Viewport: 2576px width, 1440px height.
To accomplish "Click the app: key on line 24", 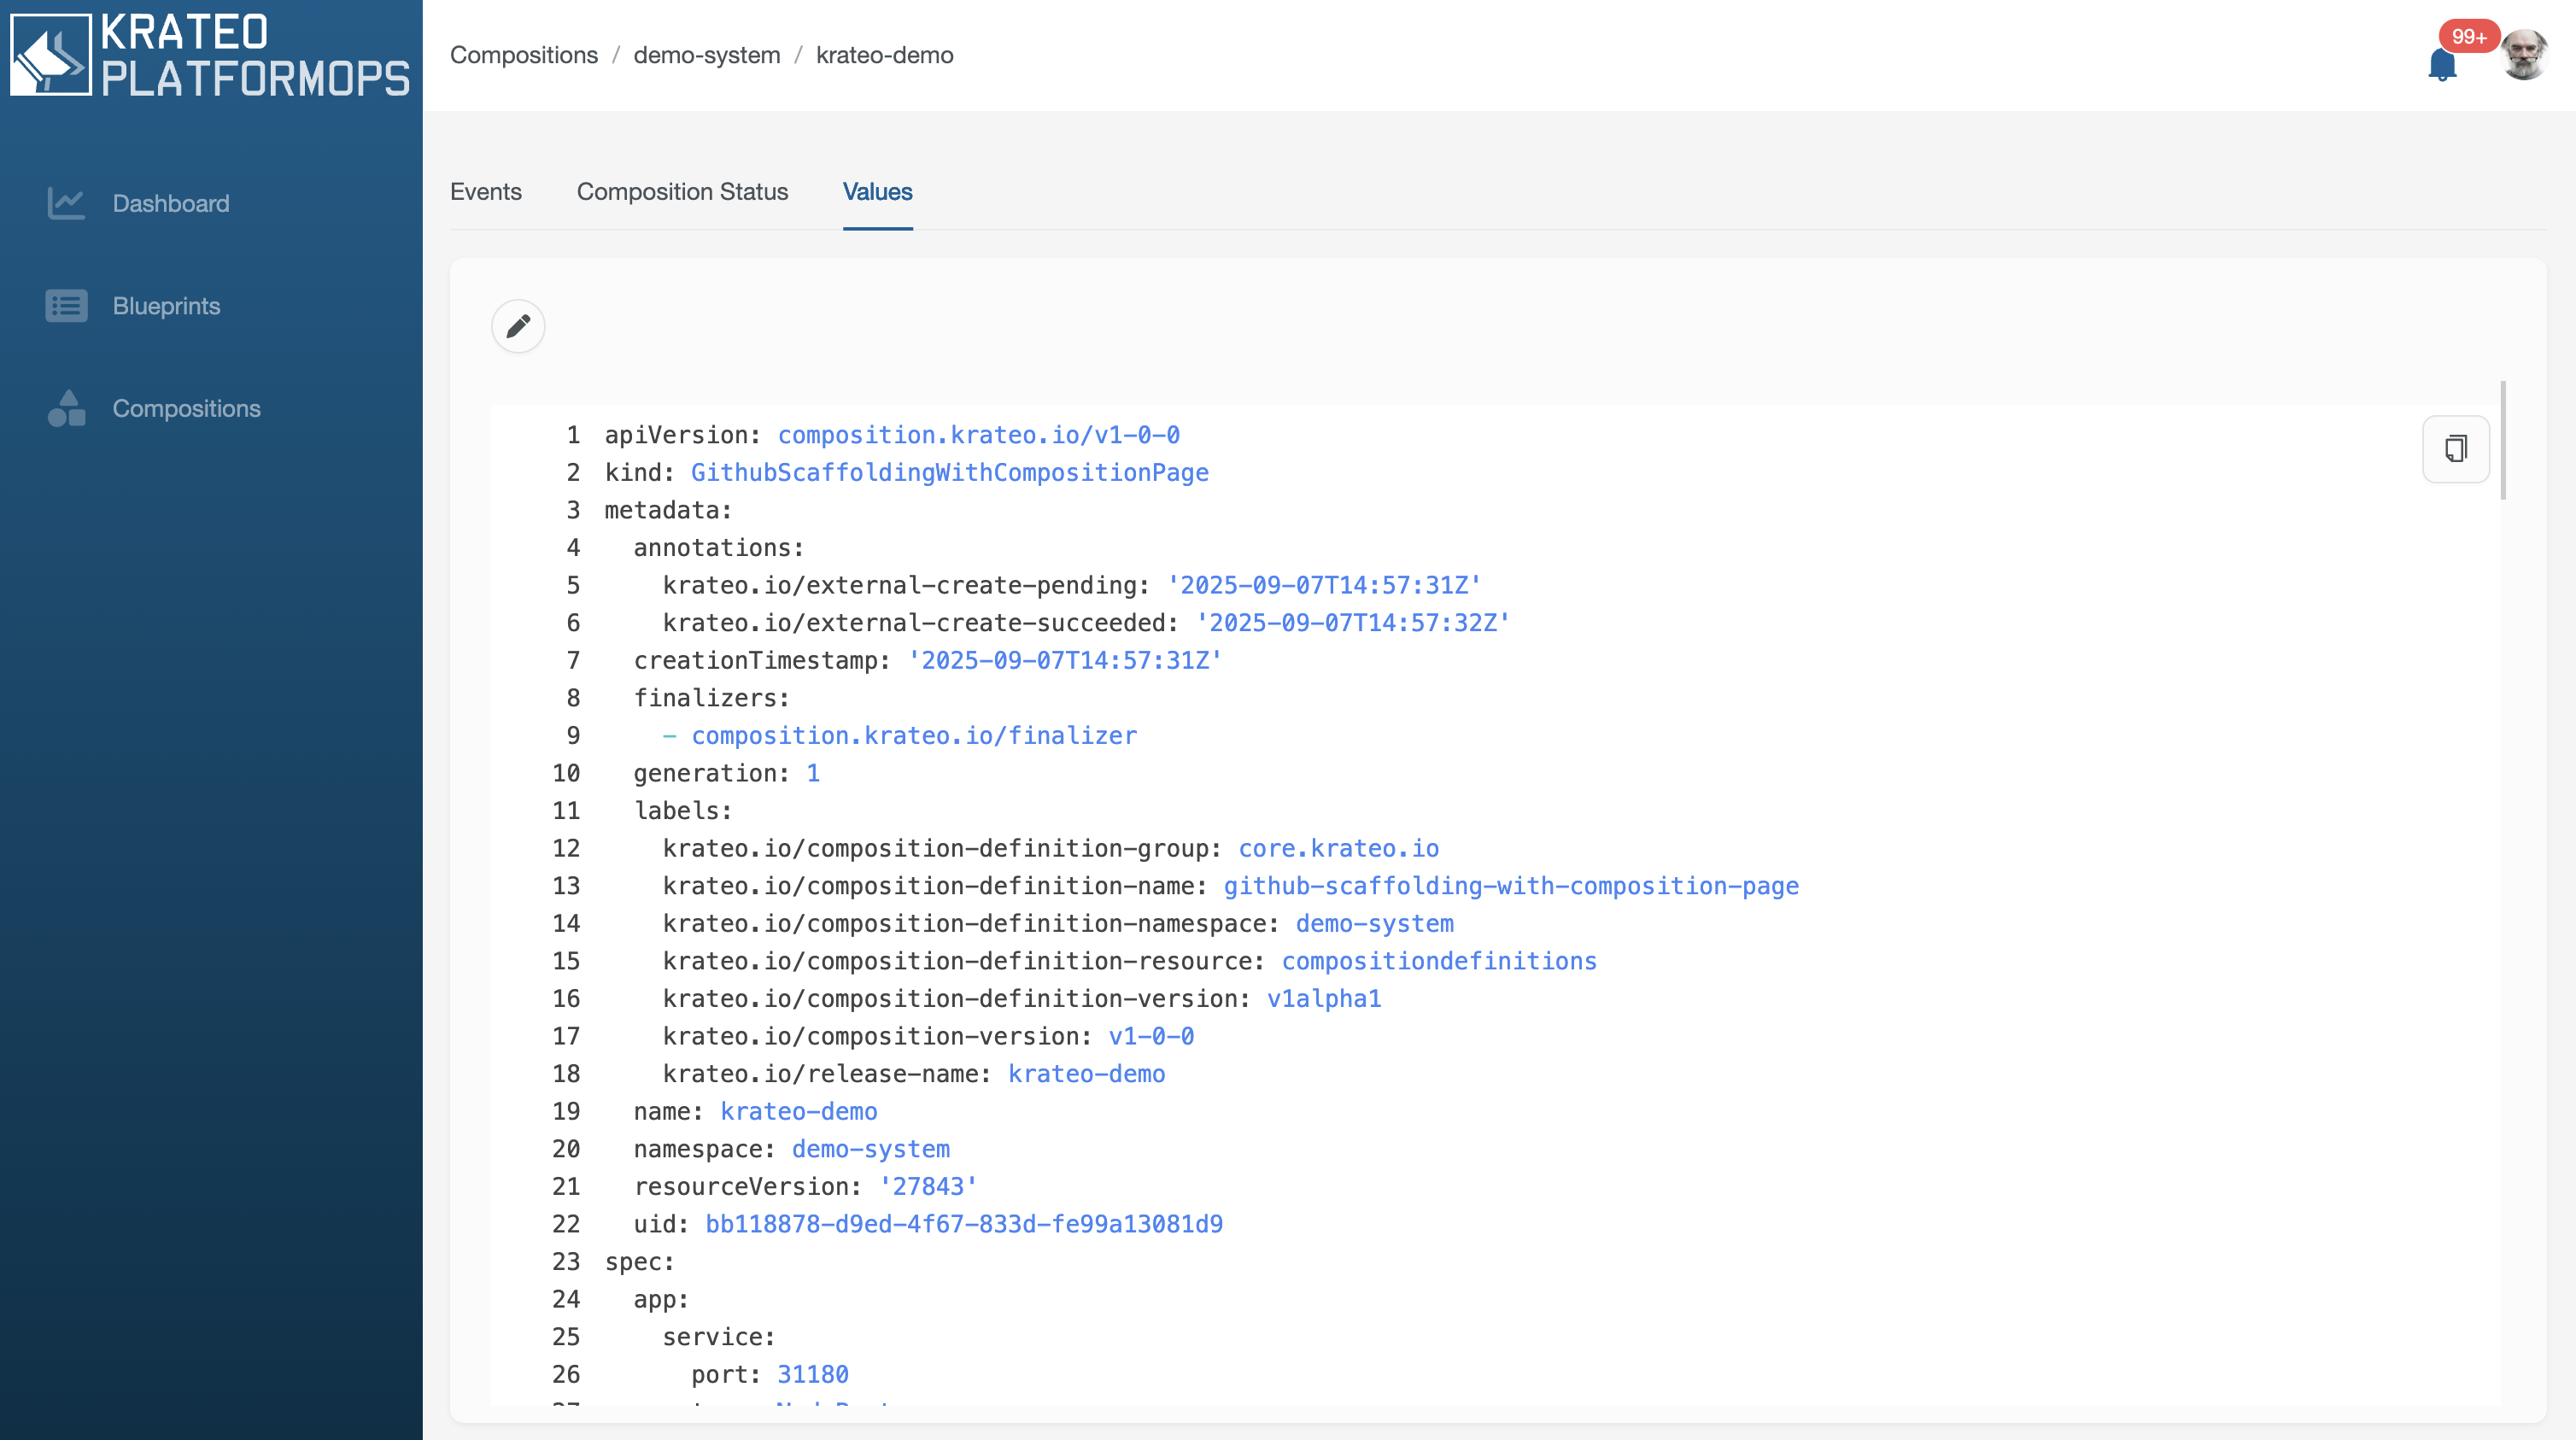I will coord(661,1300).
